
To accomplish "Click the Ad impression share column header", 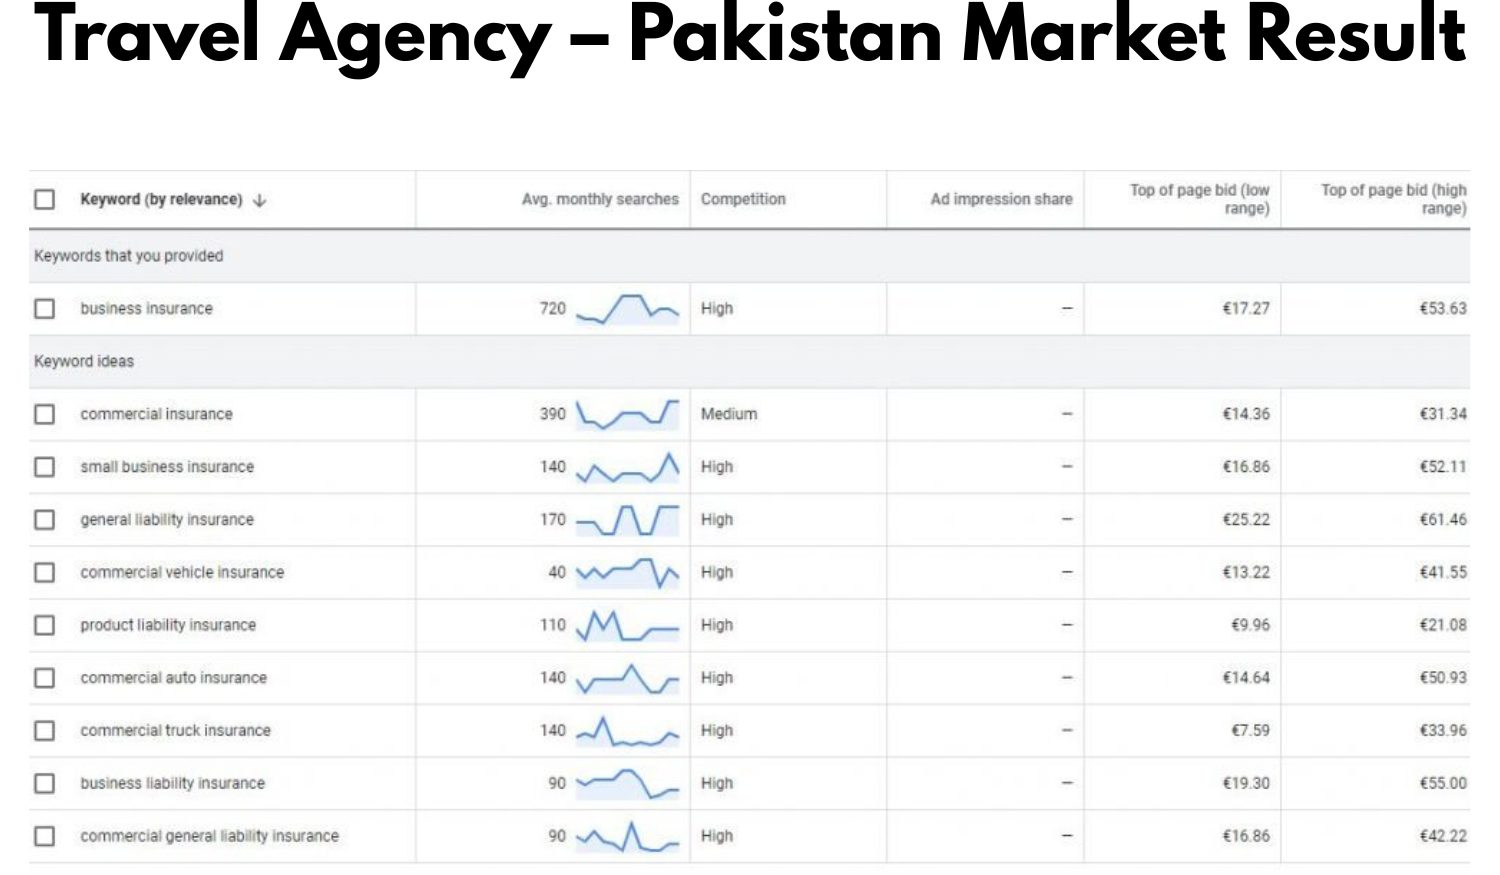I will 1001,199.
